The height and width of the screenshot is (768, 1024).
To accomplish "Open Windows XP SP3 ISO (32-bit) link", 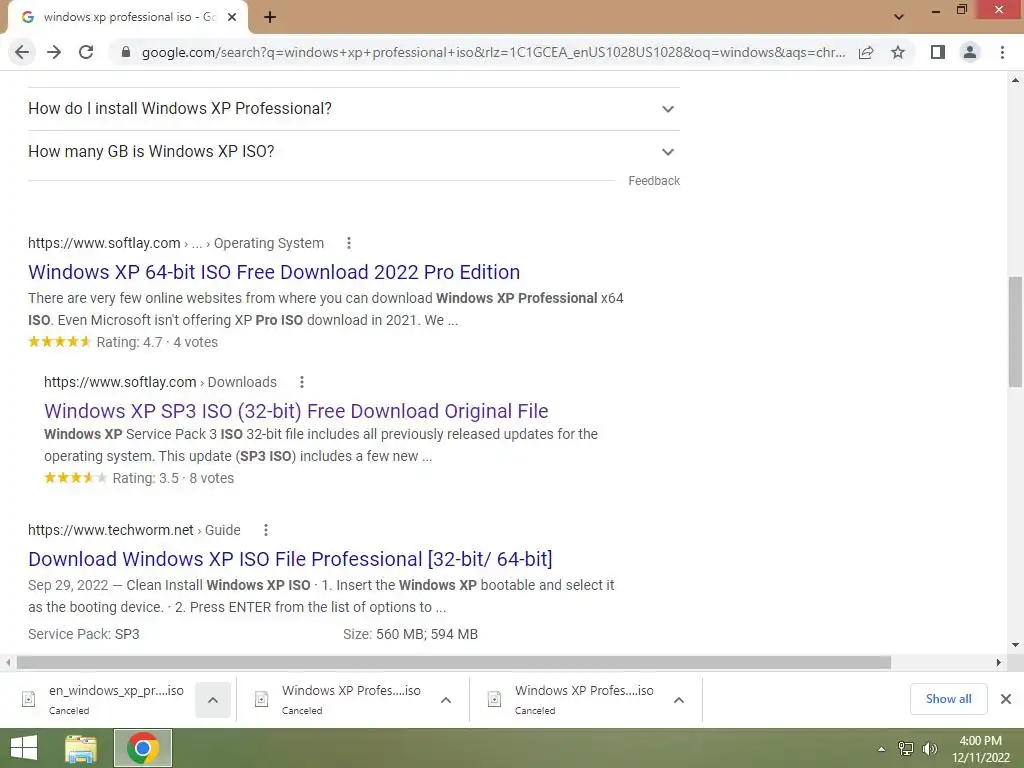I will click(296, 411).
